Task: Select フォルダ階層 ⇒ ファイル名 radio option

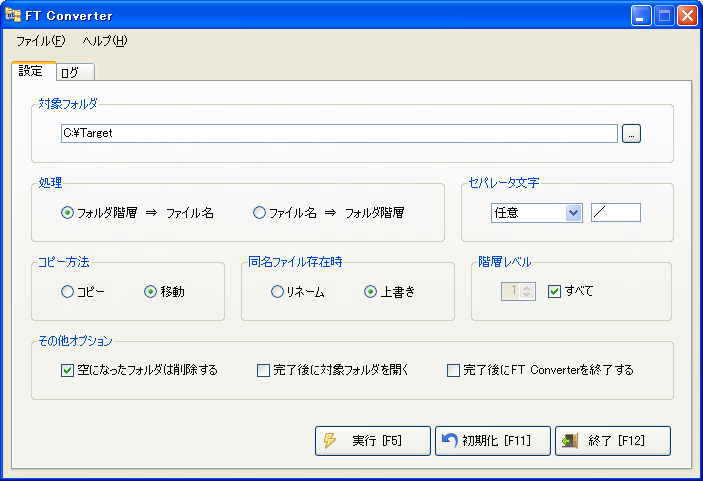Action: point(68,212)
